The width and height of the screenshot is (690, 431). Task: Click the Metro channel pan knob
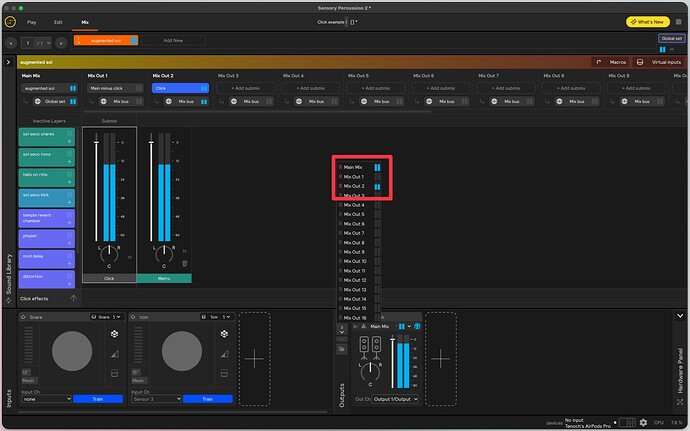[164, 253]
